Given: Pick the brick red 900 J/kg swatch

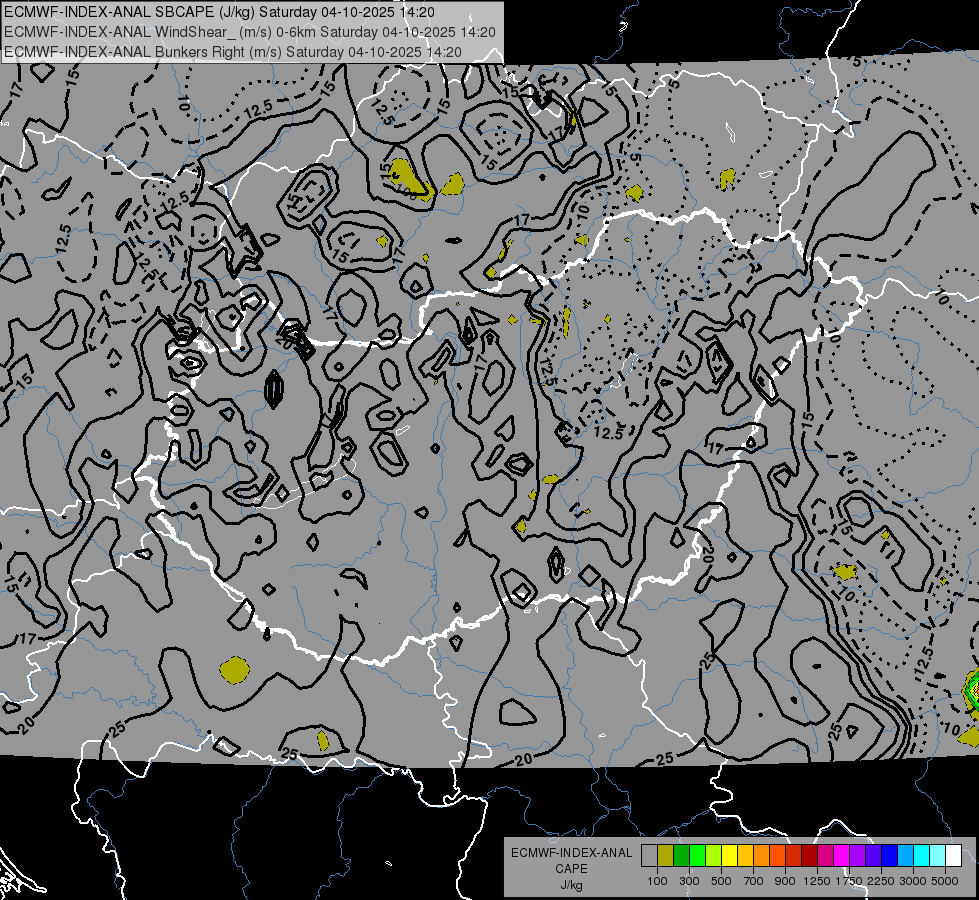Looking at the screenshot, I should coord(794,855).
